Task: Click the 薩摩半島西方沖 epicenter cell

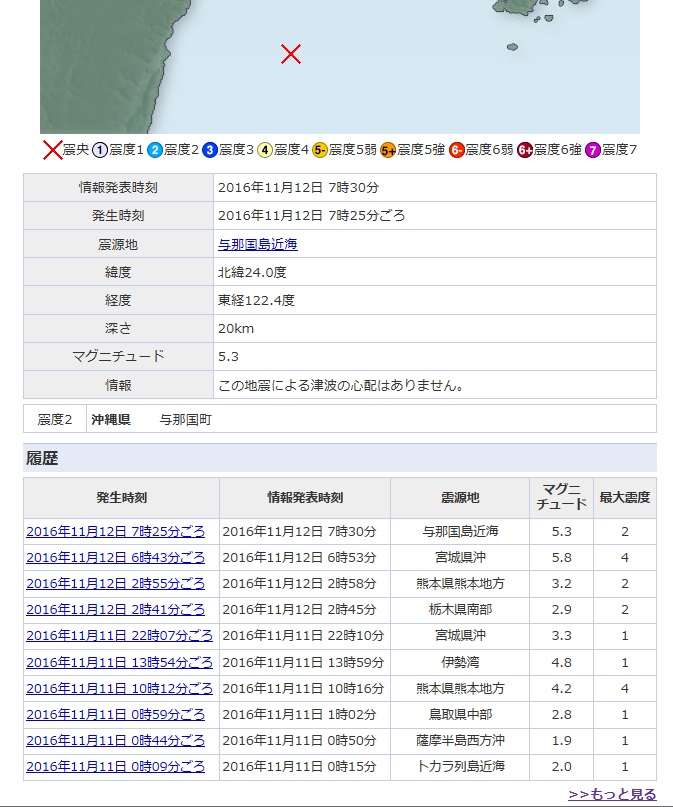Action: coord(460,740)
